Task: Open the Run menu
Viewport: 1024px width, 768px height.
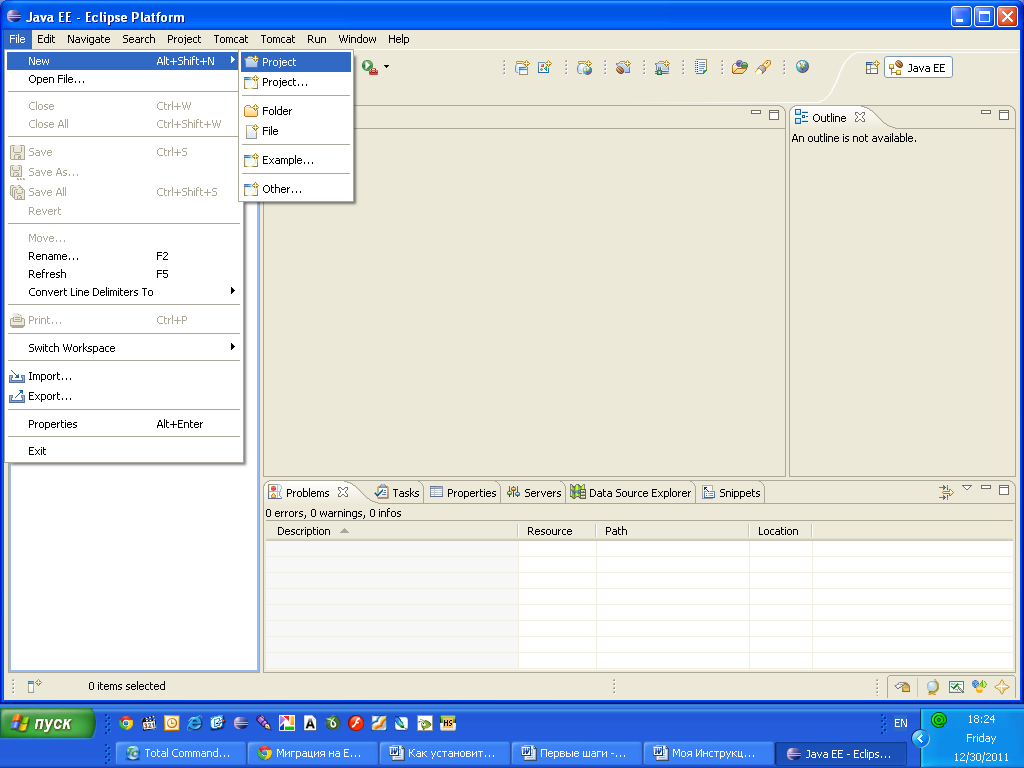Action: tap(317, 39)
